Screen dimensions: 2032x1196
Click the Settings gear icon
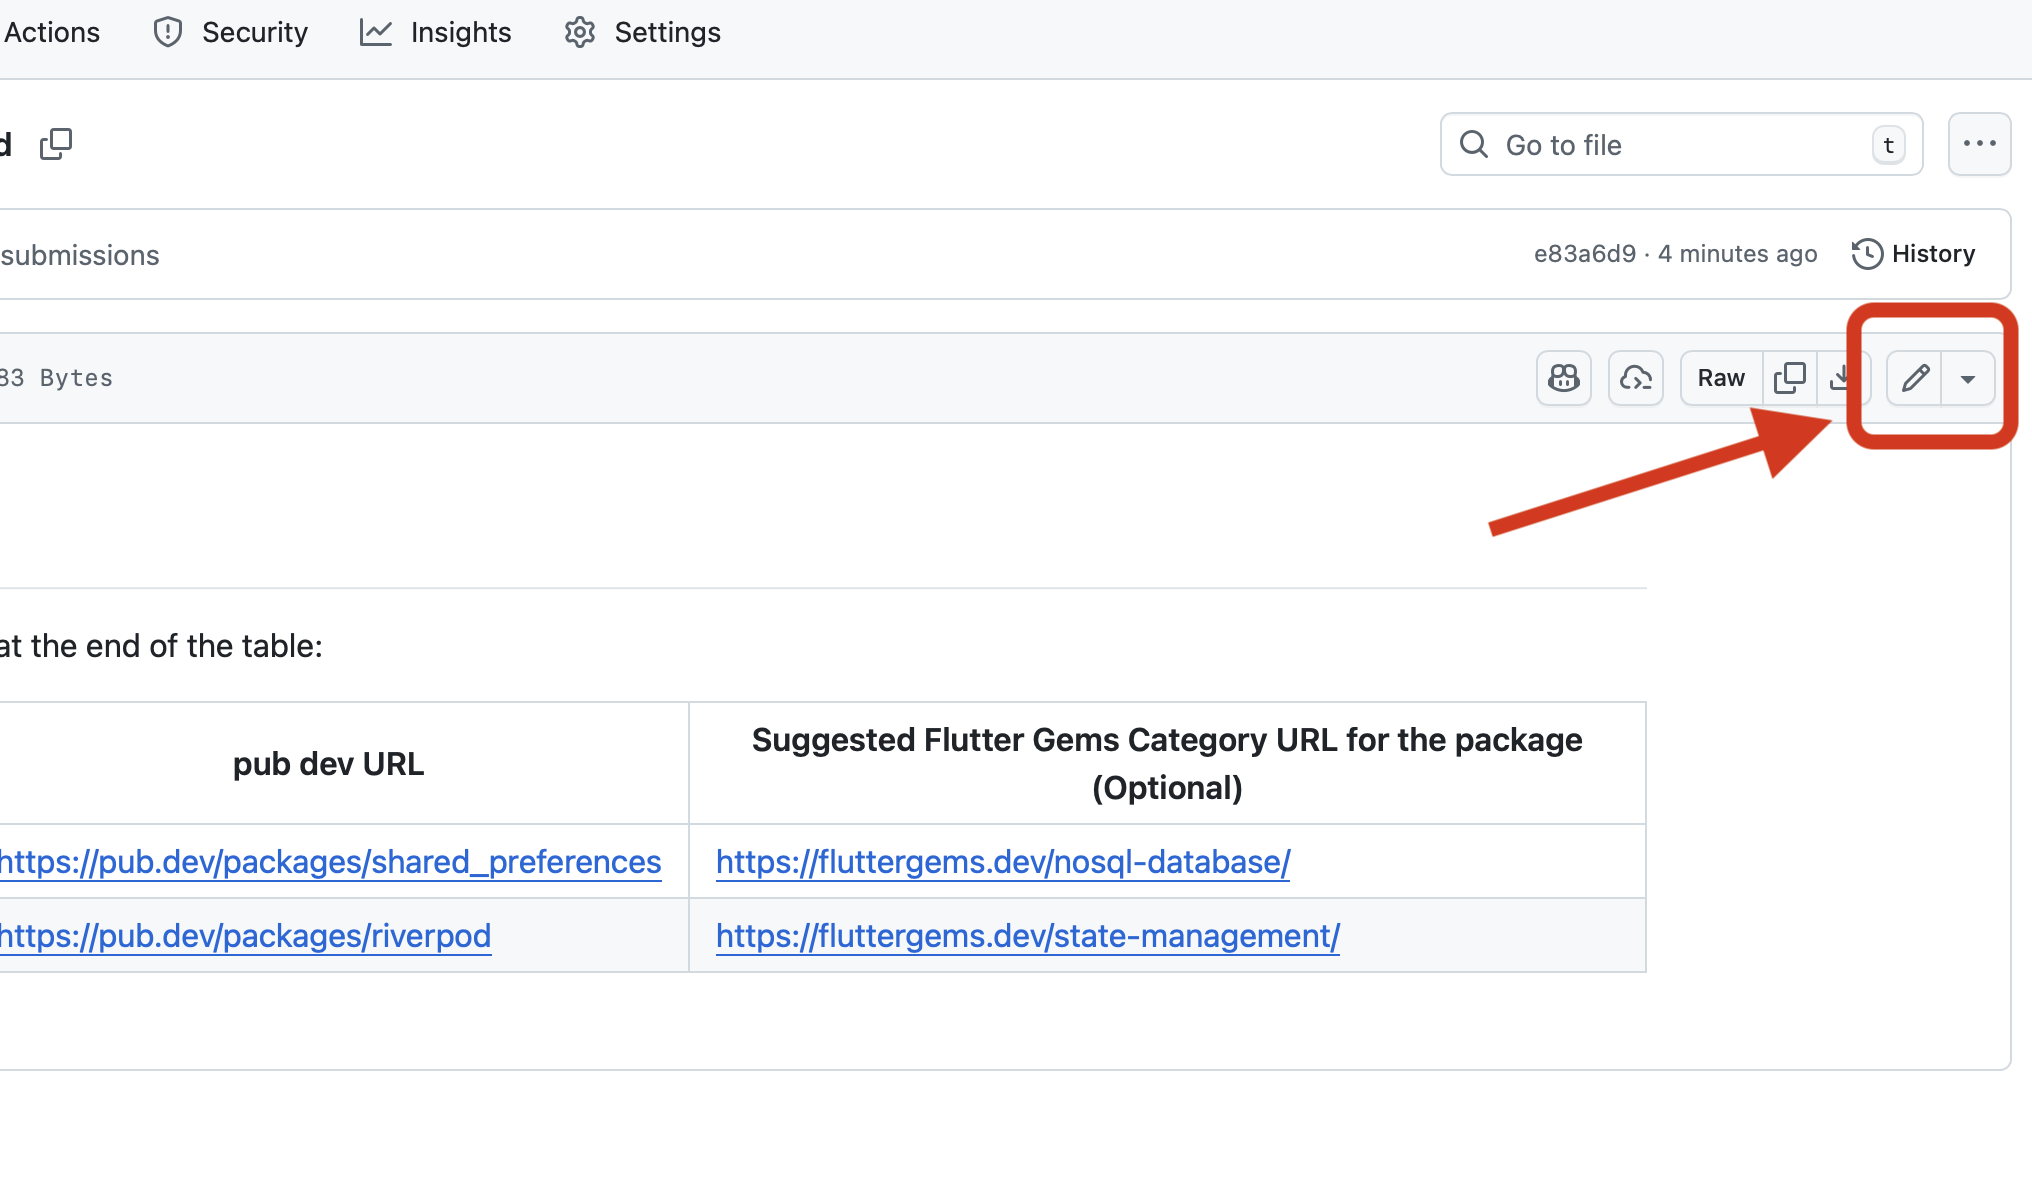coord(580,32)
